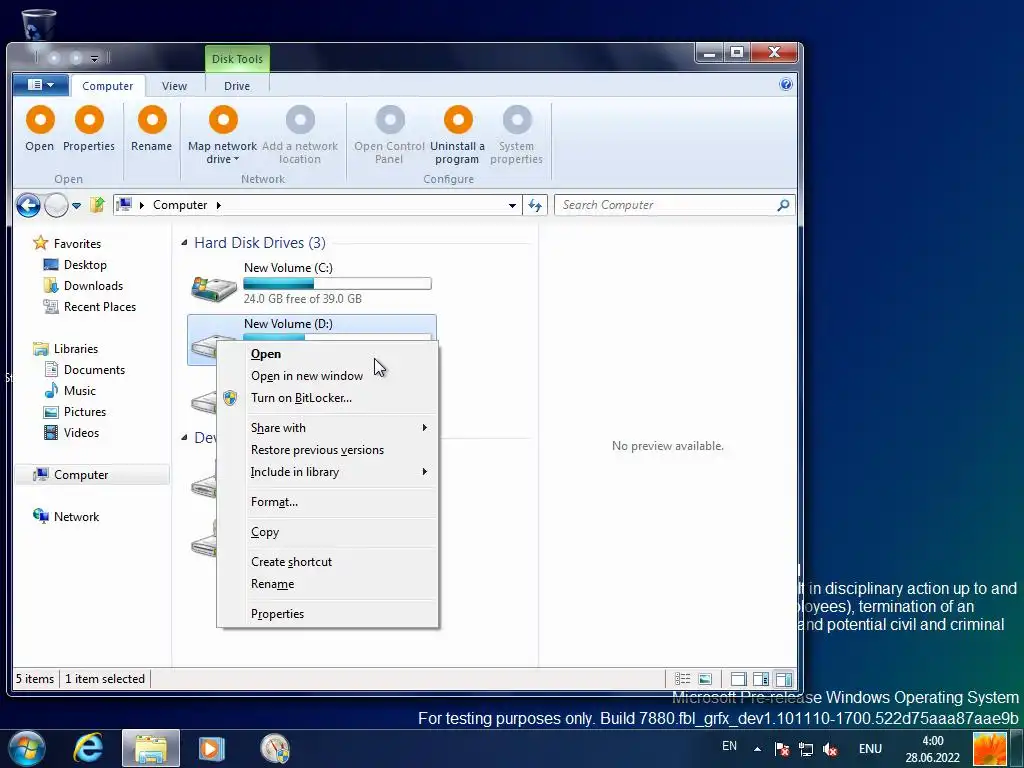Click the Rename ribbon icon

(152, 120)
